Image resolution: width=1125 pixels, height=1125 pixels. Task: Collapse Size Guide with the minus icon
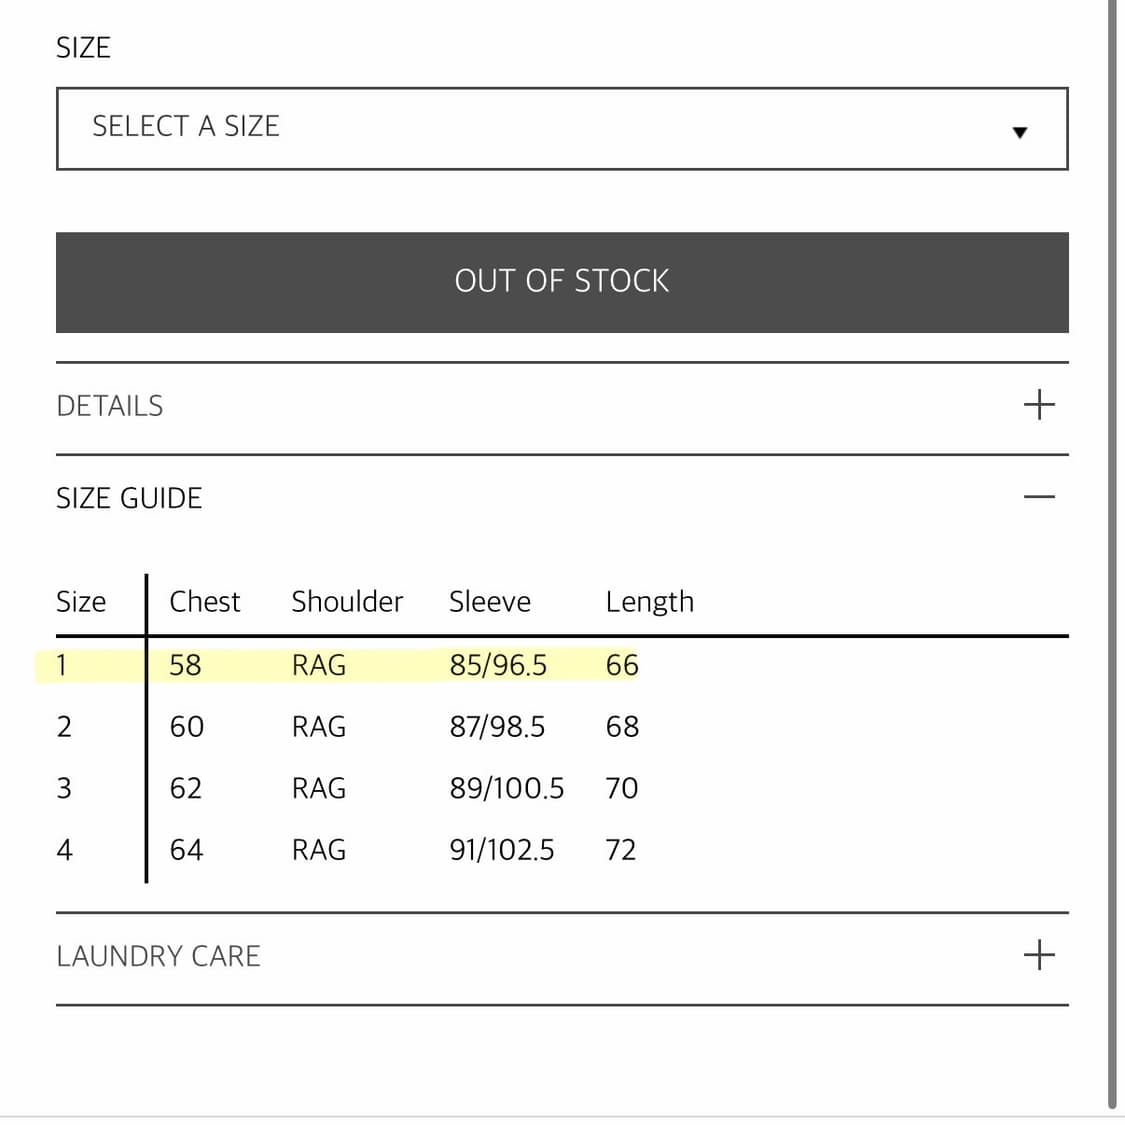(1039, 497)
